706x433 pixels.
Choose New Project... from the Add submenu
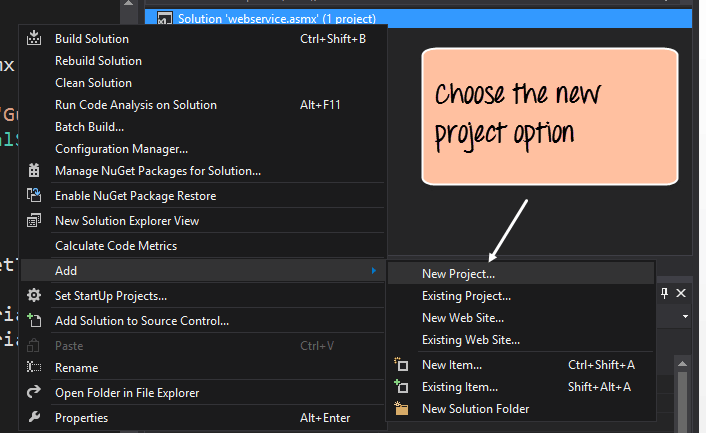pos(458,273)
